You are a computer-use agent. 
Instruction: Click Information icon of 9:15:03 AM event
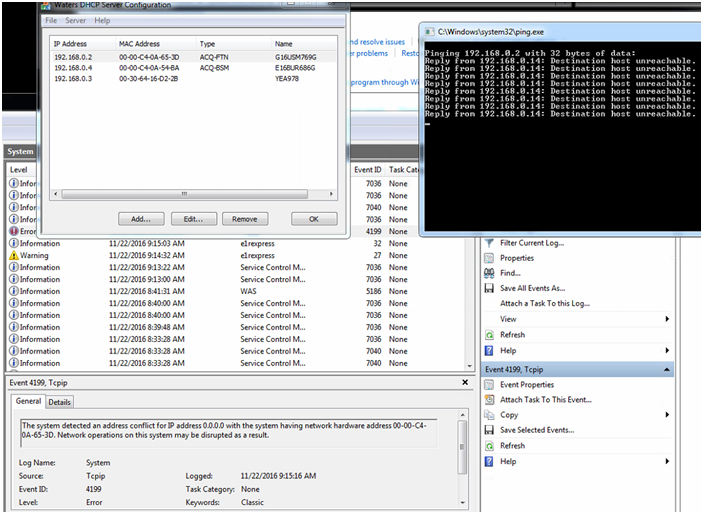(14, 243)
